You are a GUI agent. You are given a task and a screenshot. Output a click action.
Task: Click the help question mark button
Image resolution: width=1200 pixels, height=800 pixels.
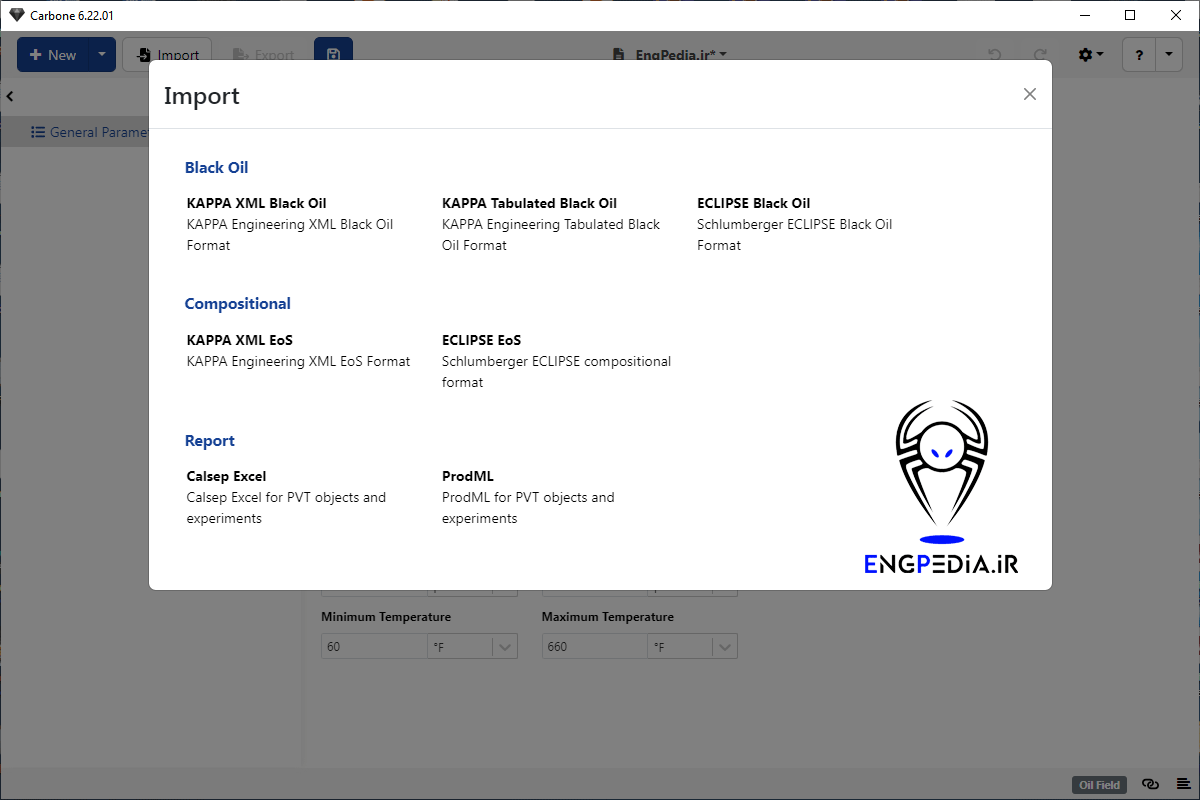[1139, 55]
